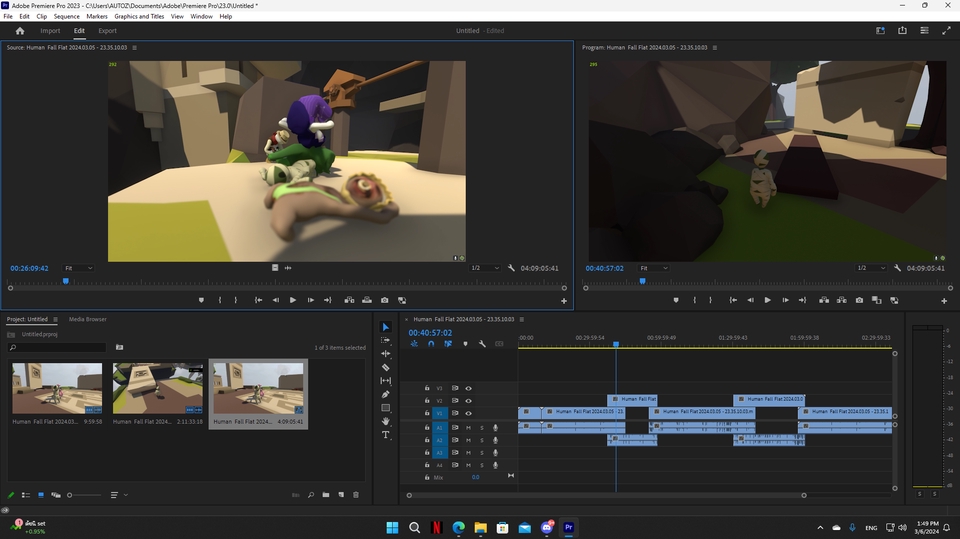Click the New Bin folder icon

pyautogui.click(x=326, y=495)
